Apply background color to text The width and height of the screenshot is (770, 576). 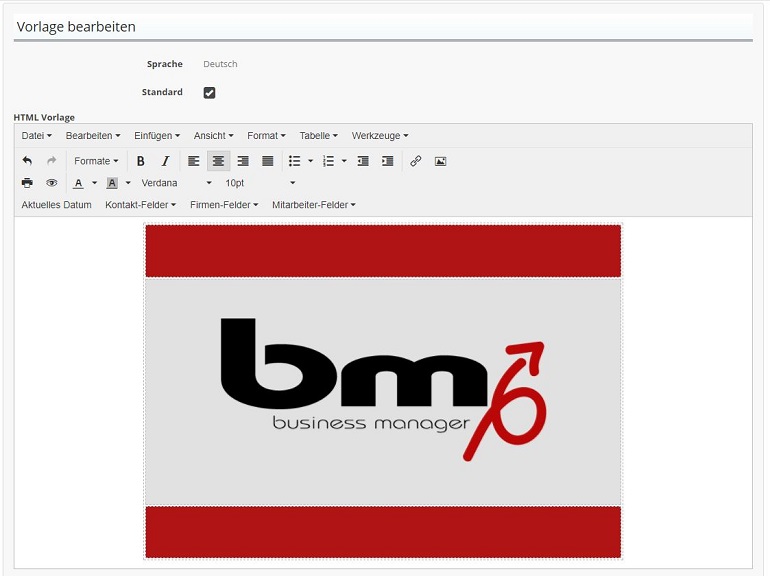click(112, 183)
